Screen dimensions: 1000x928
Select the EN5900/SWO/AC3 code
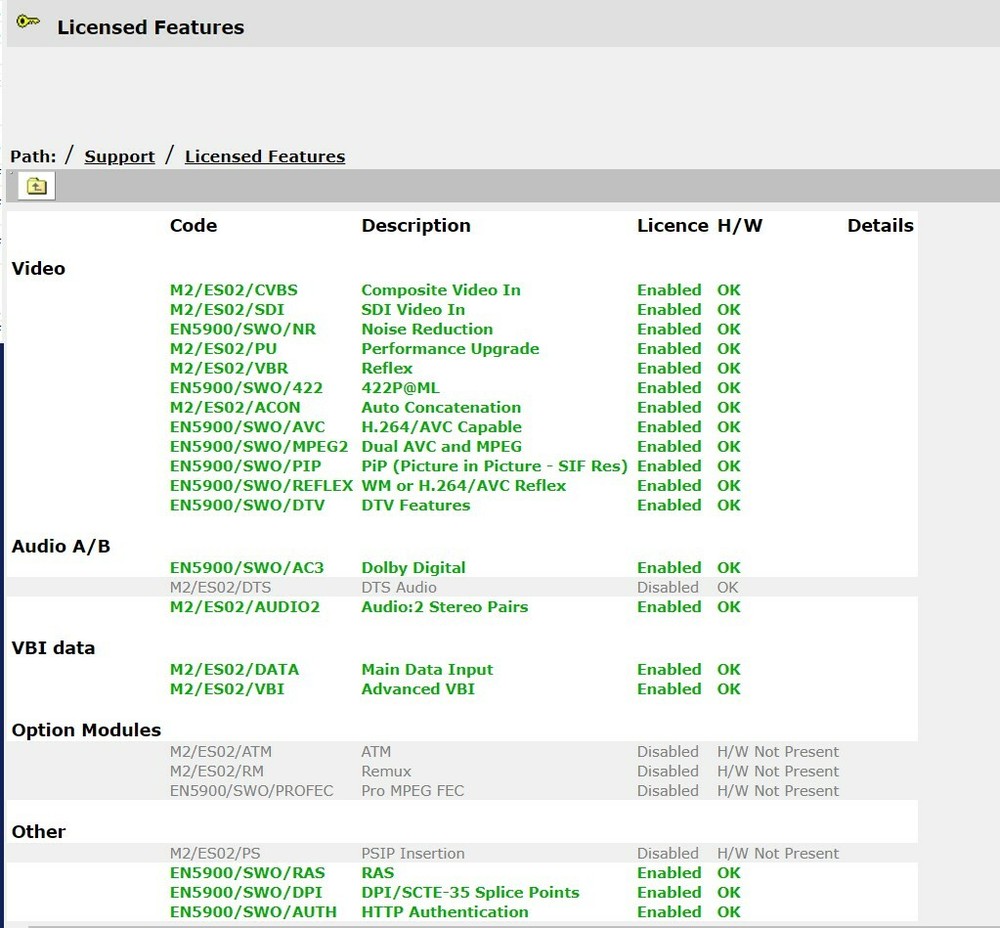247,568
